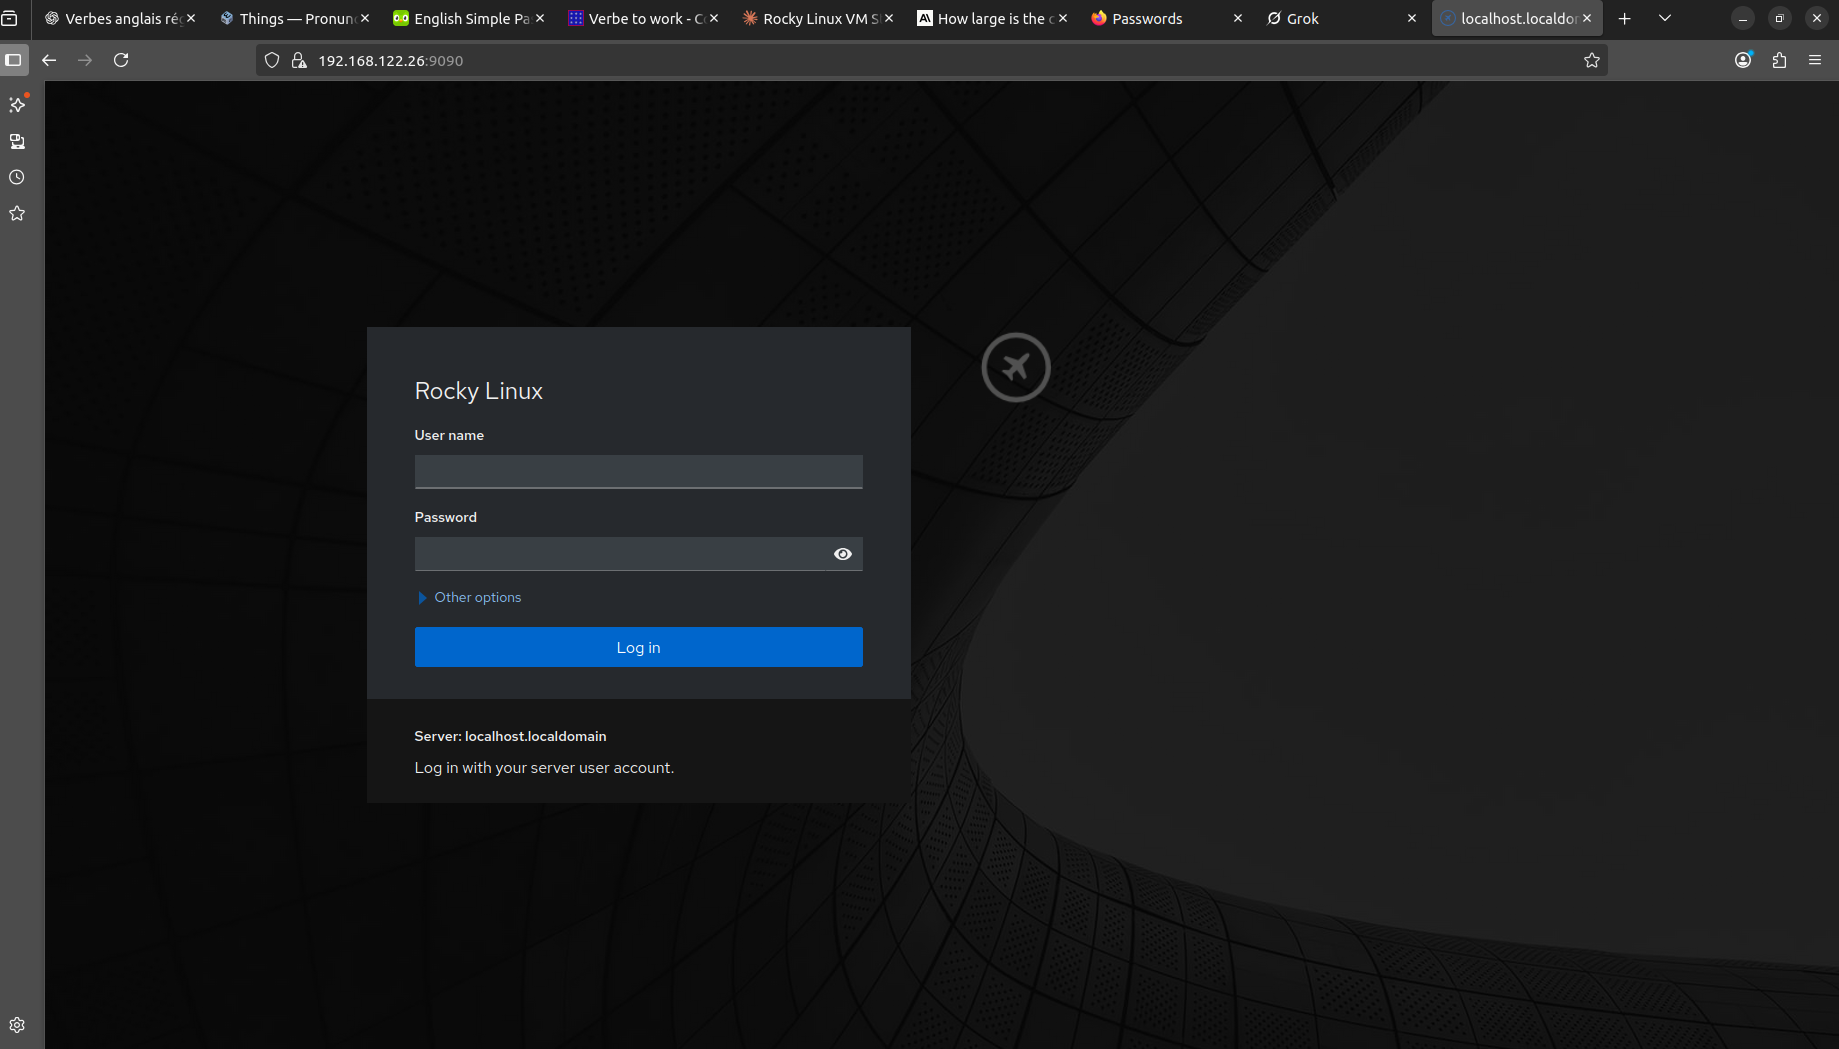1839x1049 pixels.
Task: Close the Verbes anglais tab
Action: point(191,18)
